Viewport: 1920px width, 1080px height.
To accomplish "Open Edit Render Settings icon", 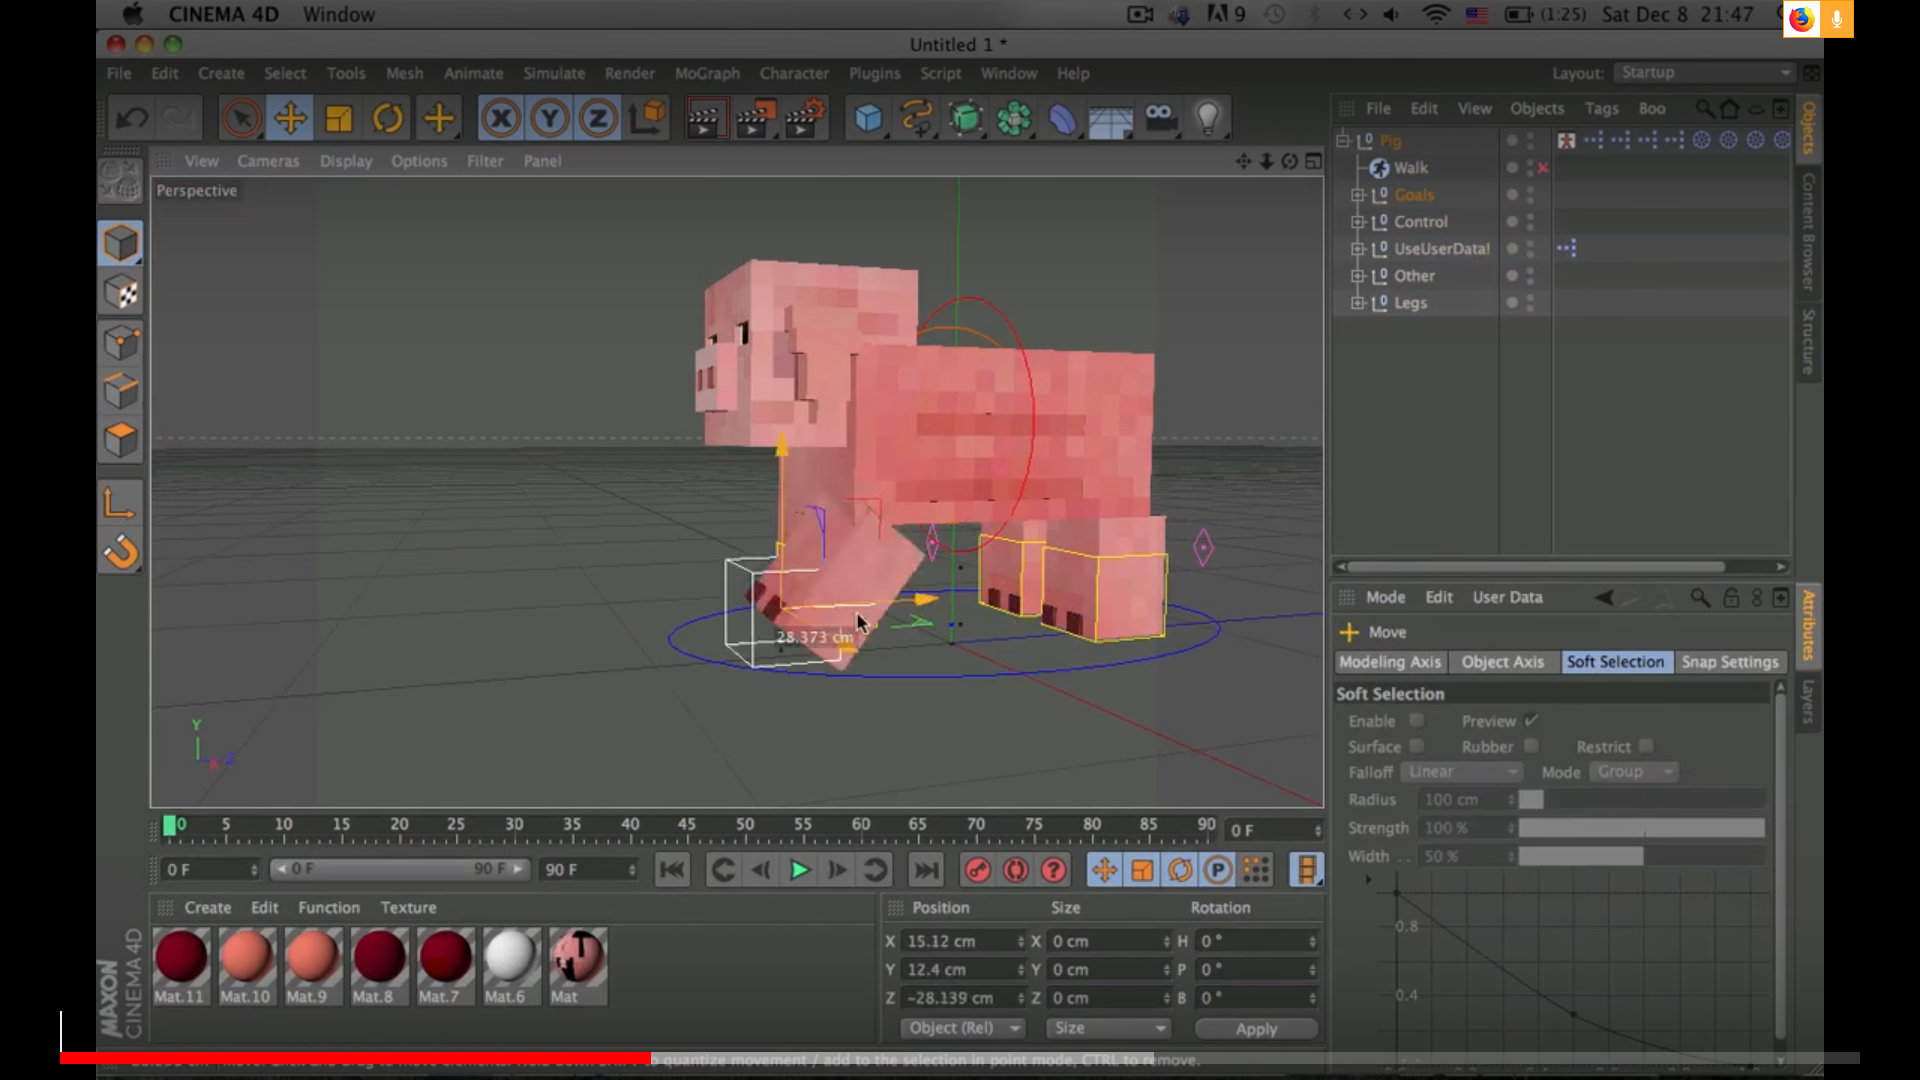I will point(805,119).
